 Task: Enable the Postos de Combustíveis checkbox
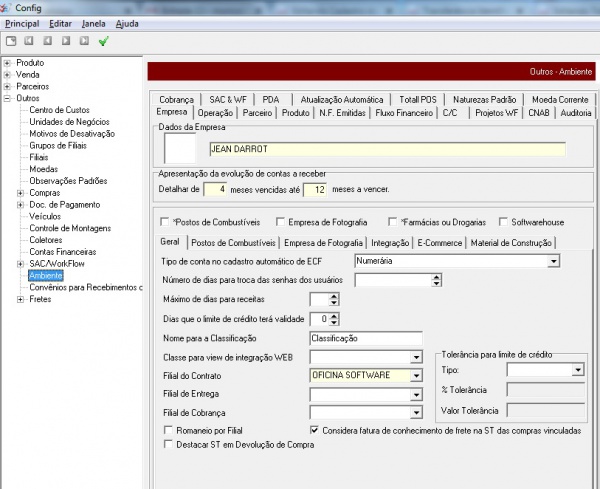click(x=166, y=222)
